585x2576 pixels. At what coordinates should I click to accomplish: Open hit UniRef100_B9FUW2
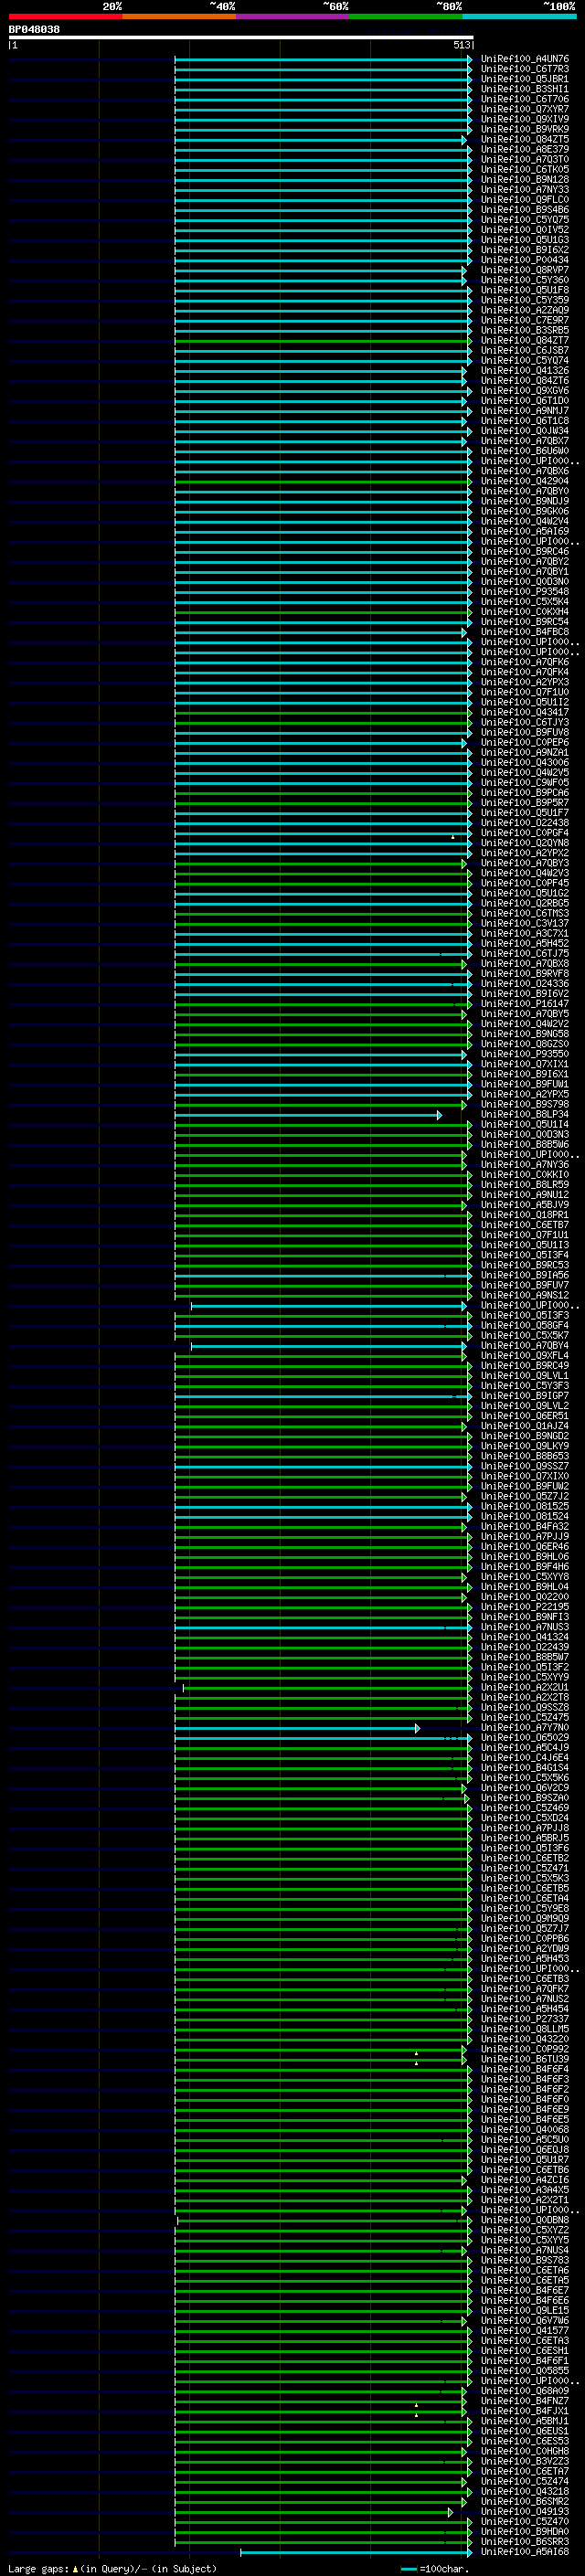(x=524, y=1486)
